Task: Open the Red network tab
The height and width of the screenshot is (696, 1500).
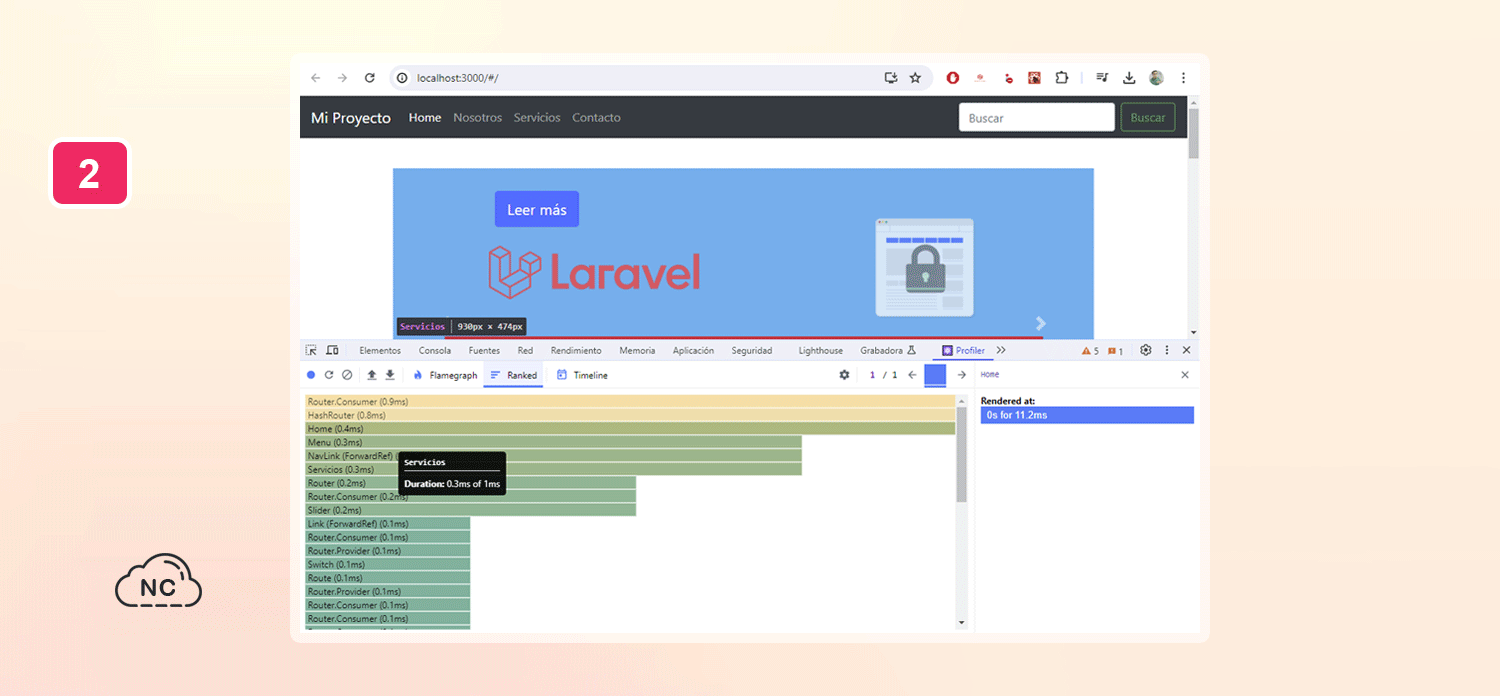Action: click(525, 351)
